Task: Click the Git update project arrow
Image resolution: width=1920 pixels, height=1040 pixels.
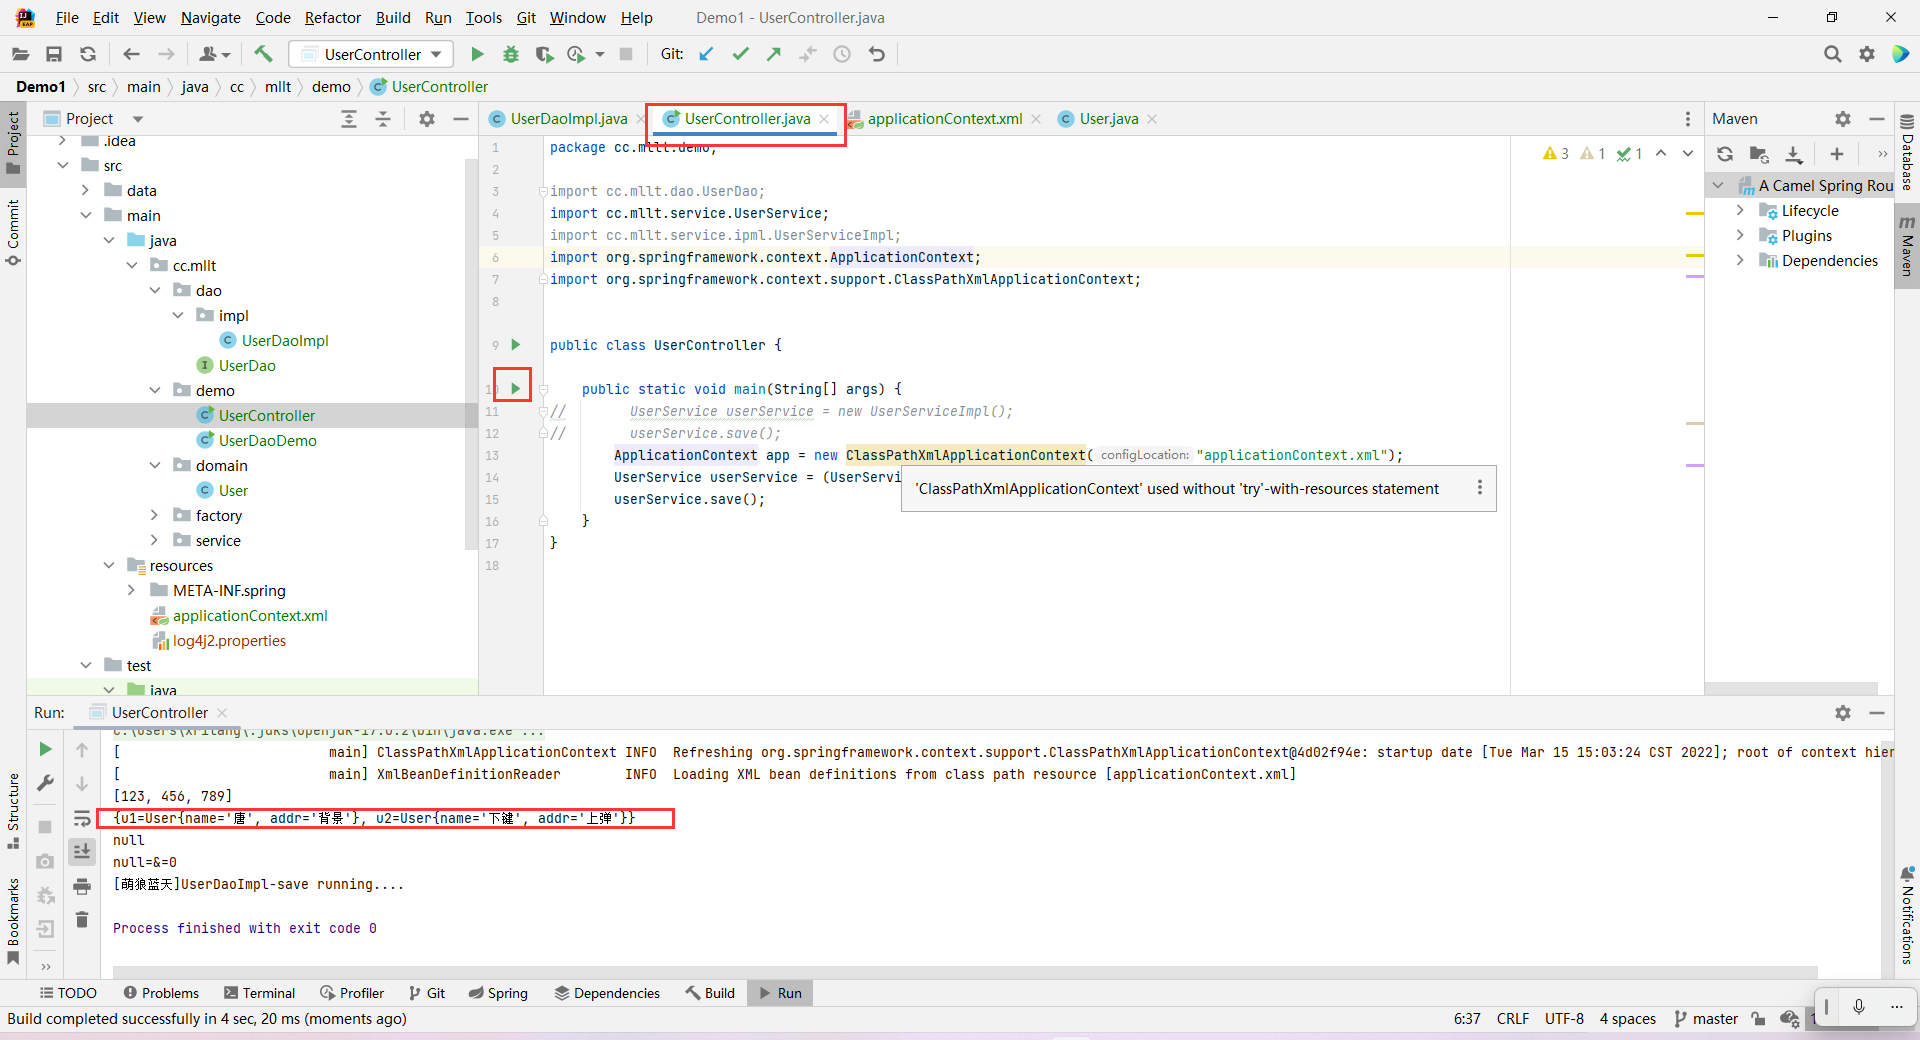Action: [707, 54]
